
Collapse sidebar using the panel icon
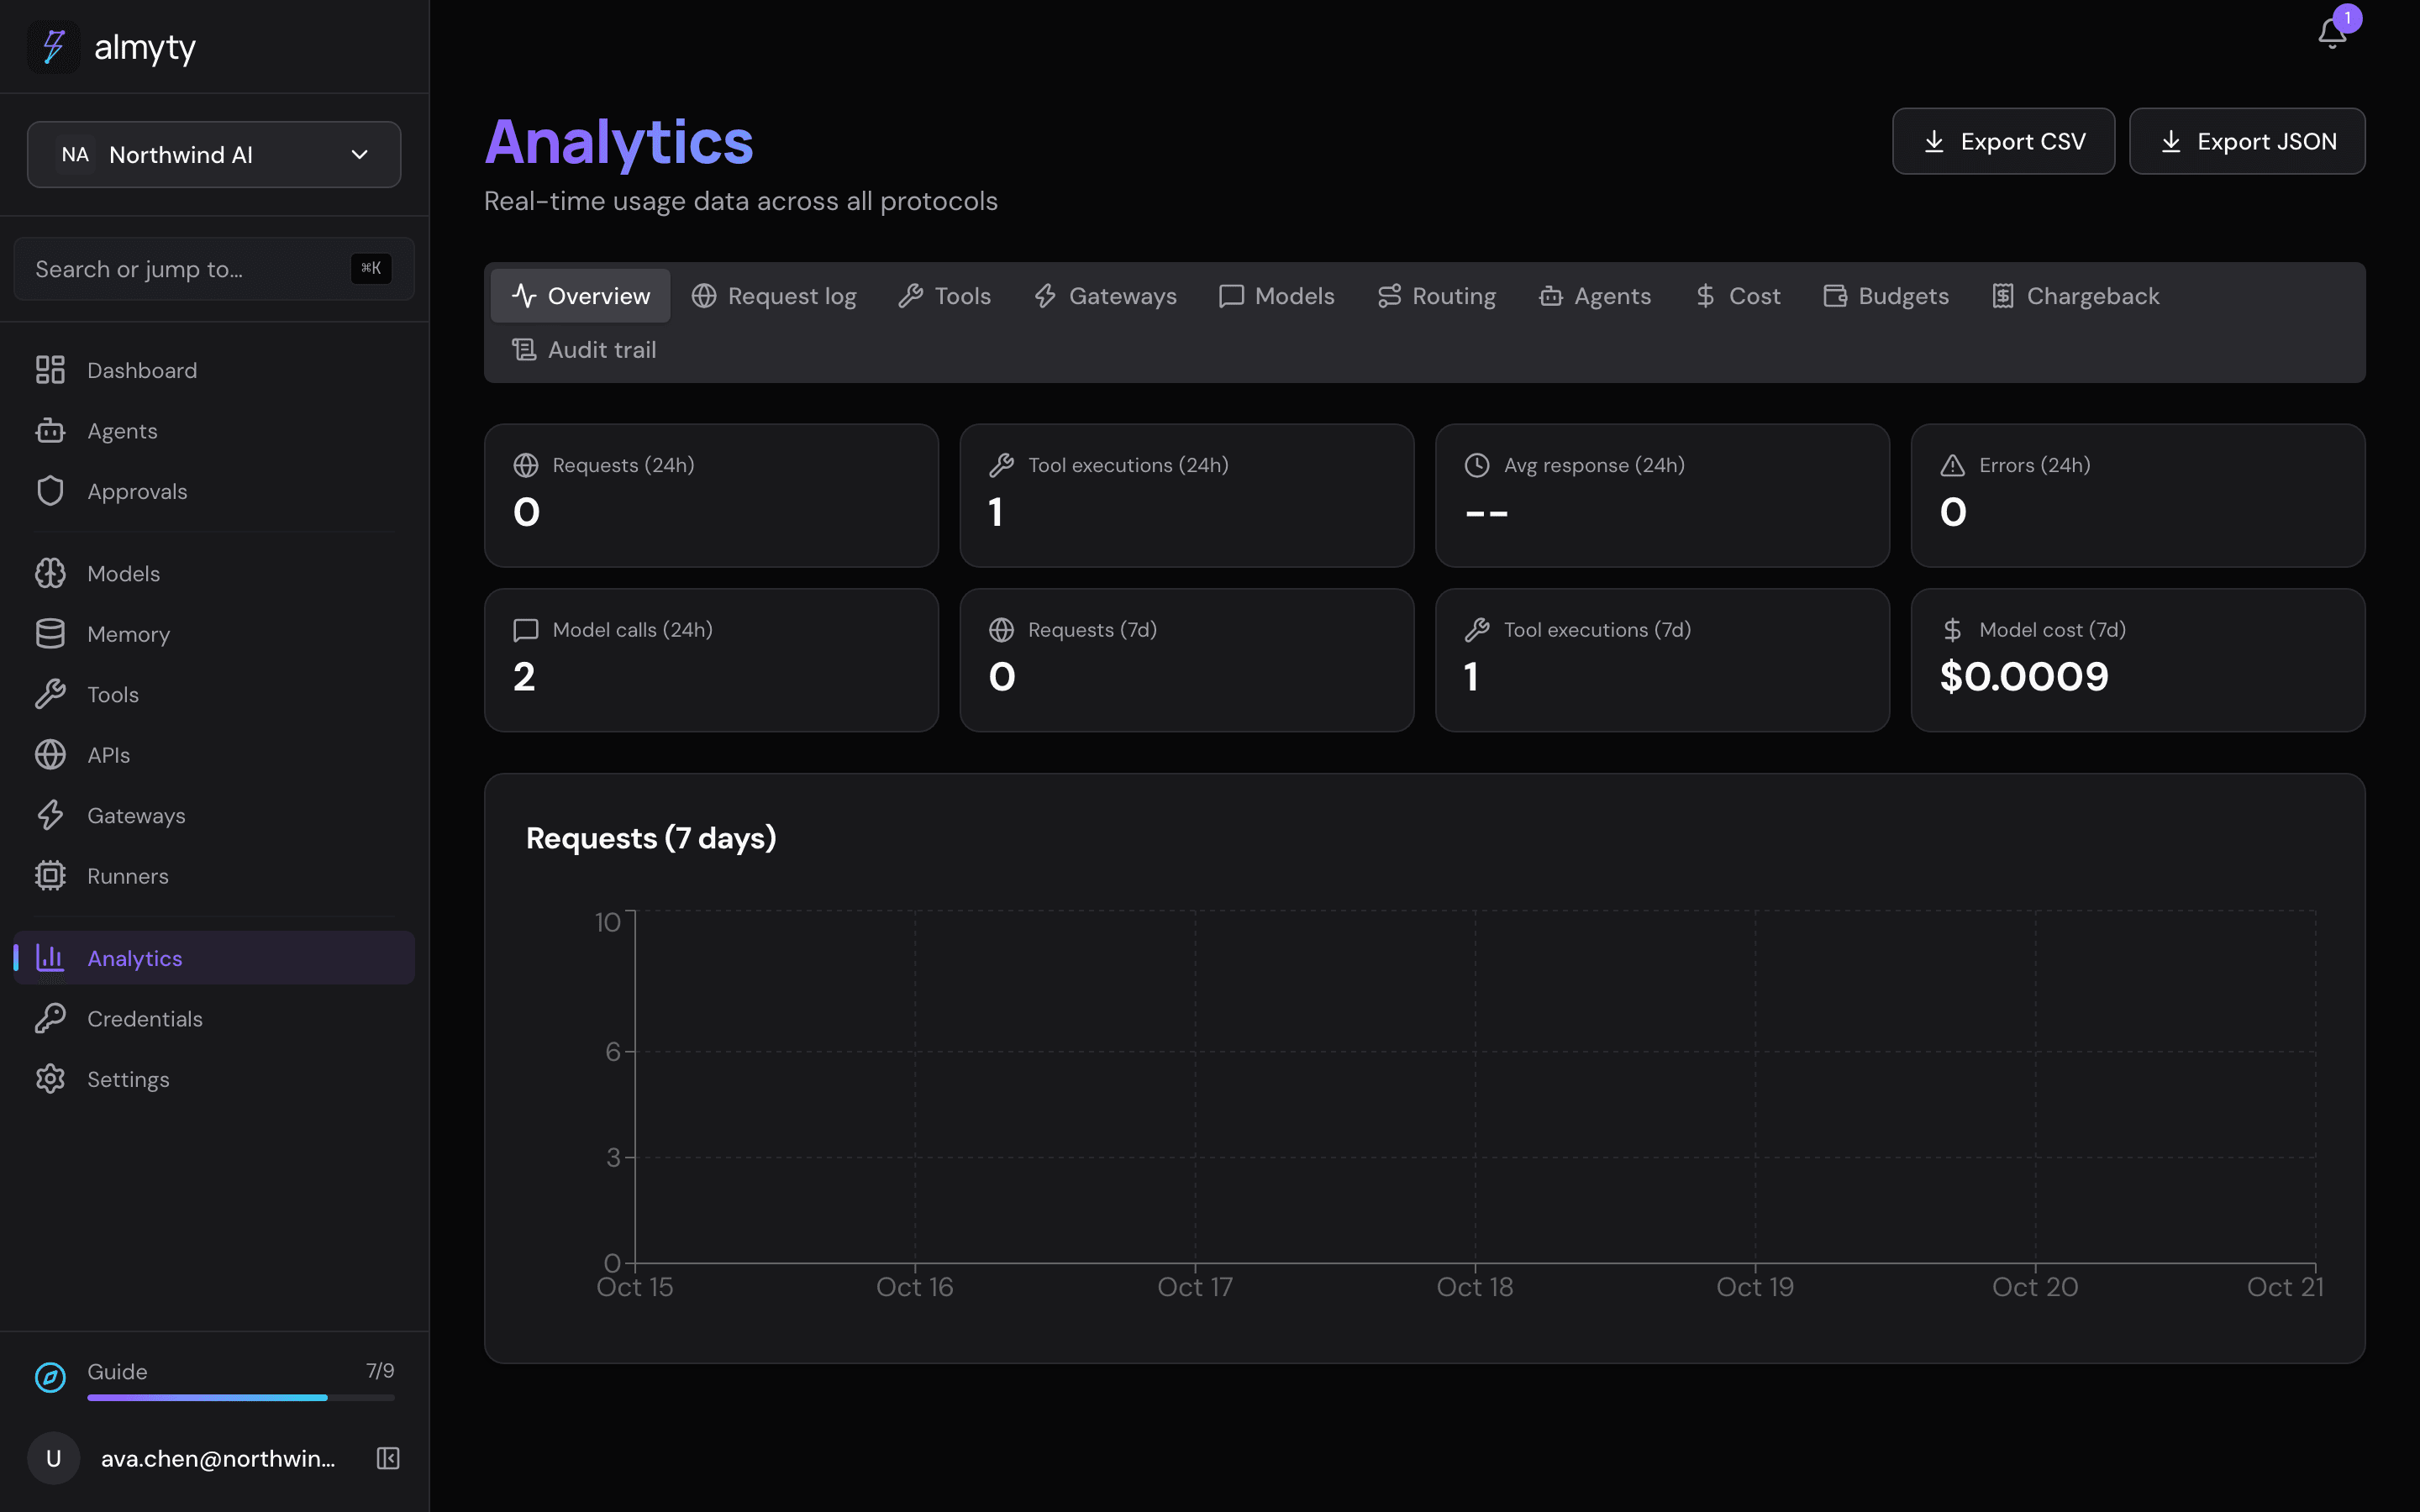click(388, 1458)
